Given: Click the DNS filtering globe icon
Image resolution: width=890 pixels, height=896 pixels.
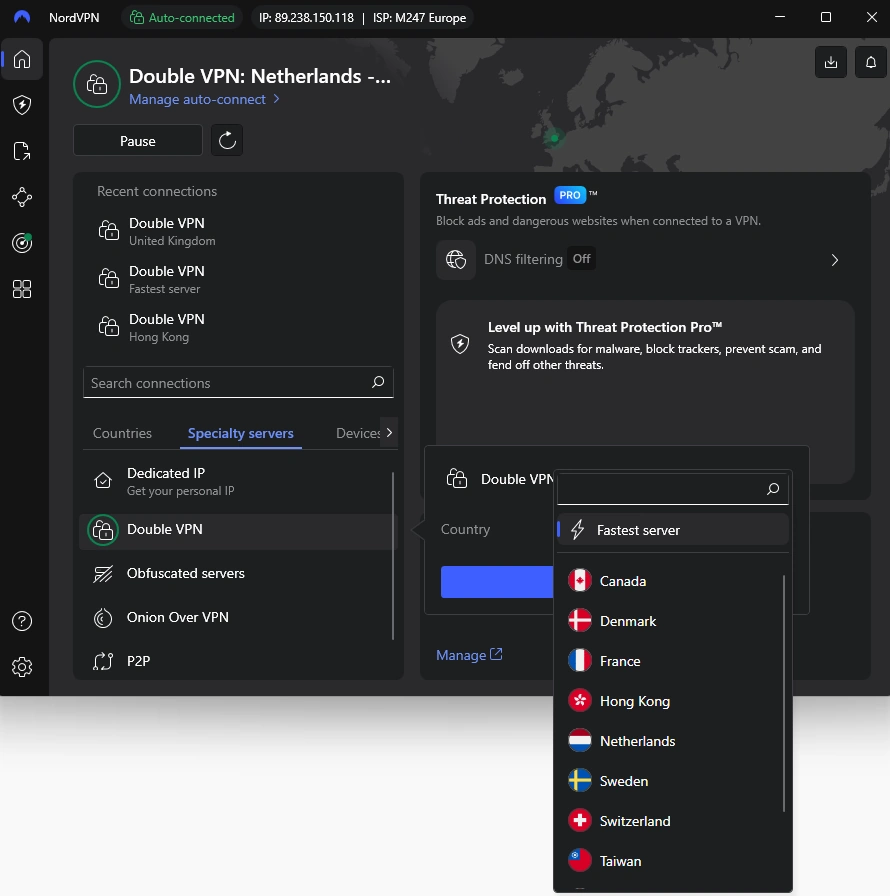Looking at the screenshot, I should 456,260.
